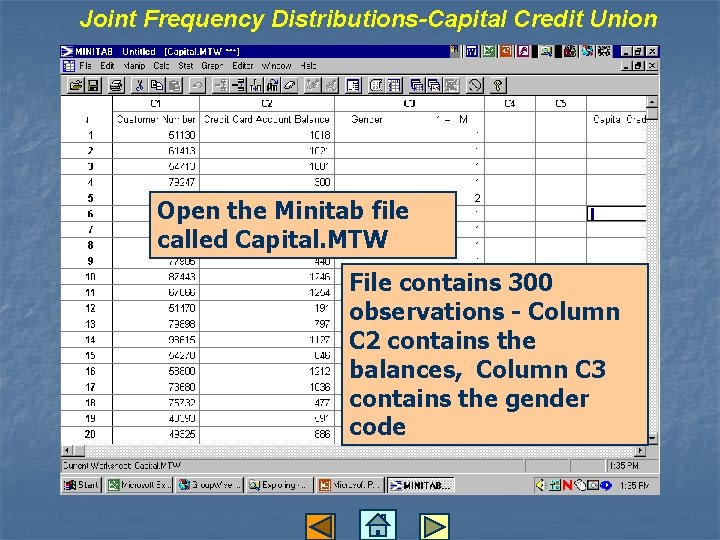Switch to Exploring taskbar button
Image resolution: width=720 pixels, height=540 pixels.
(279, 485)
